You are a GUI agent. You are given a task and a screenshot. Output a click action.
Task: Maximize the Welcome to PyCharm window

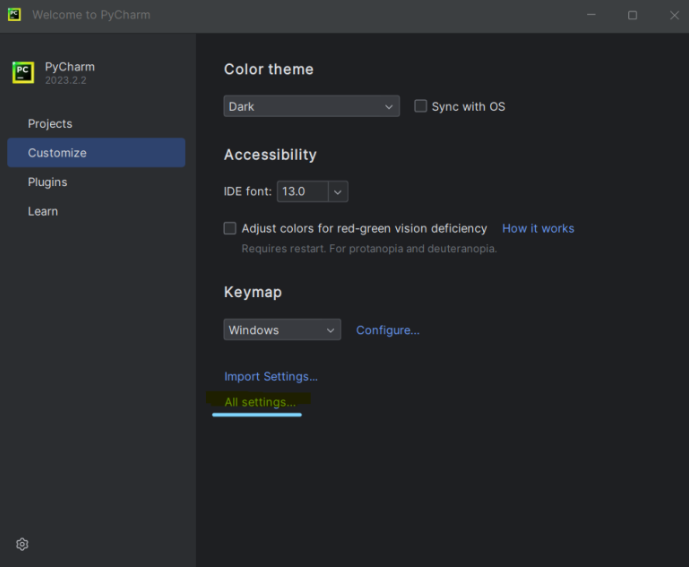(x=632, y=15)
